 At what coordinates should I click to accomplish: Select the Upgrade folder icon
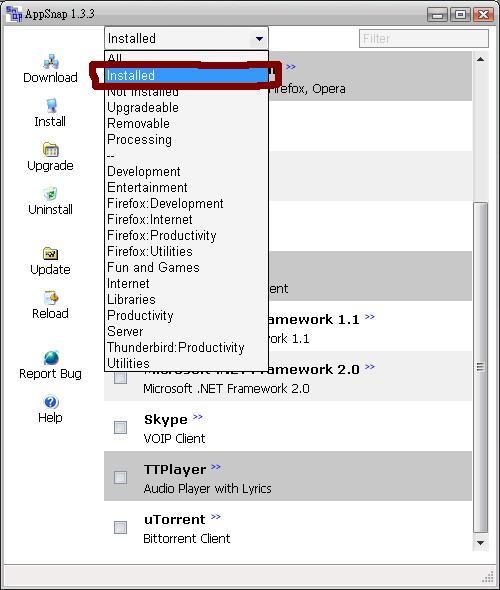[51, 150]
